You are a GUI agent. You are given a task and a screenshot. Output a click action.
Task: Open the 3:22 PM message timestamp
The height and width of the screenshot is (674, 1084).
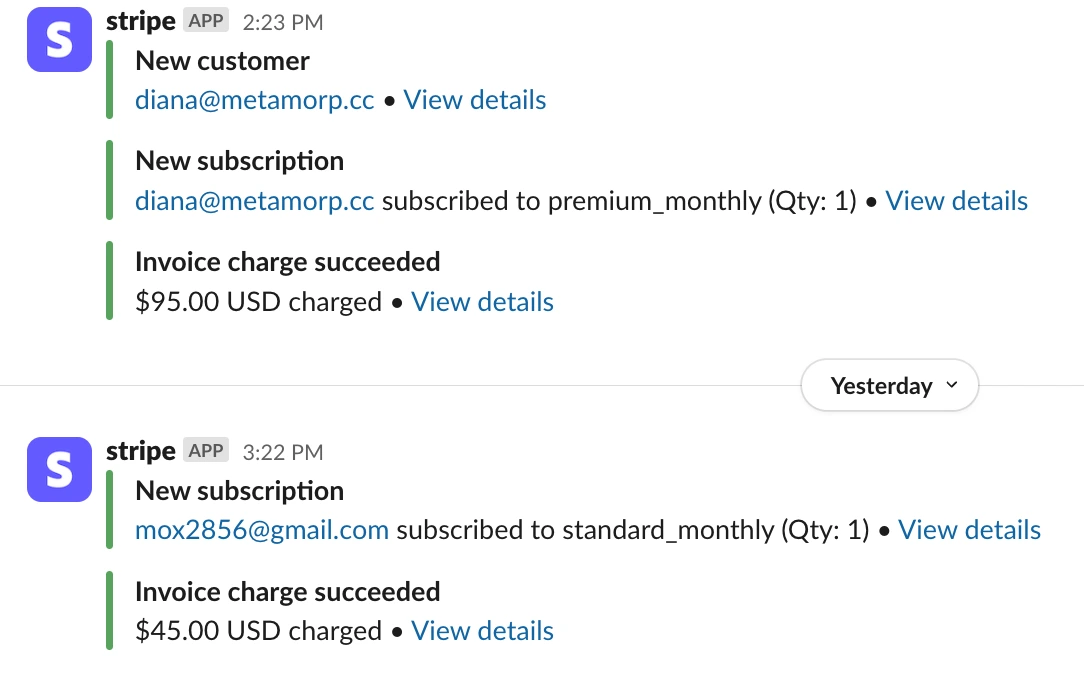(x=283, y=452)
